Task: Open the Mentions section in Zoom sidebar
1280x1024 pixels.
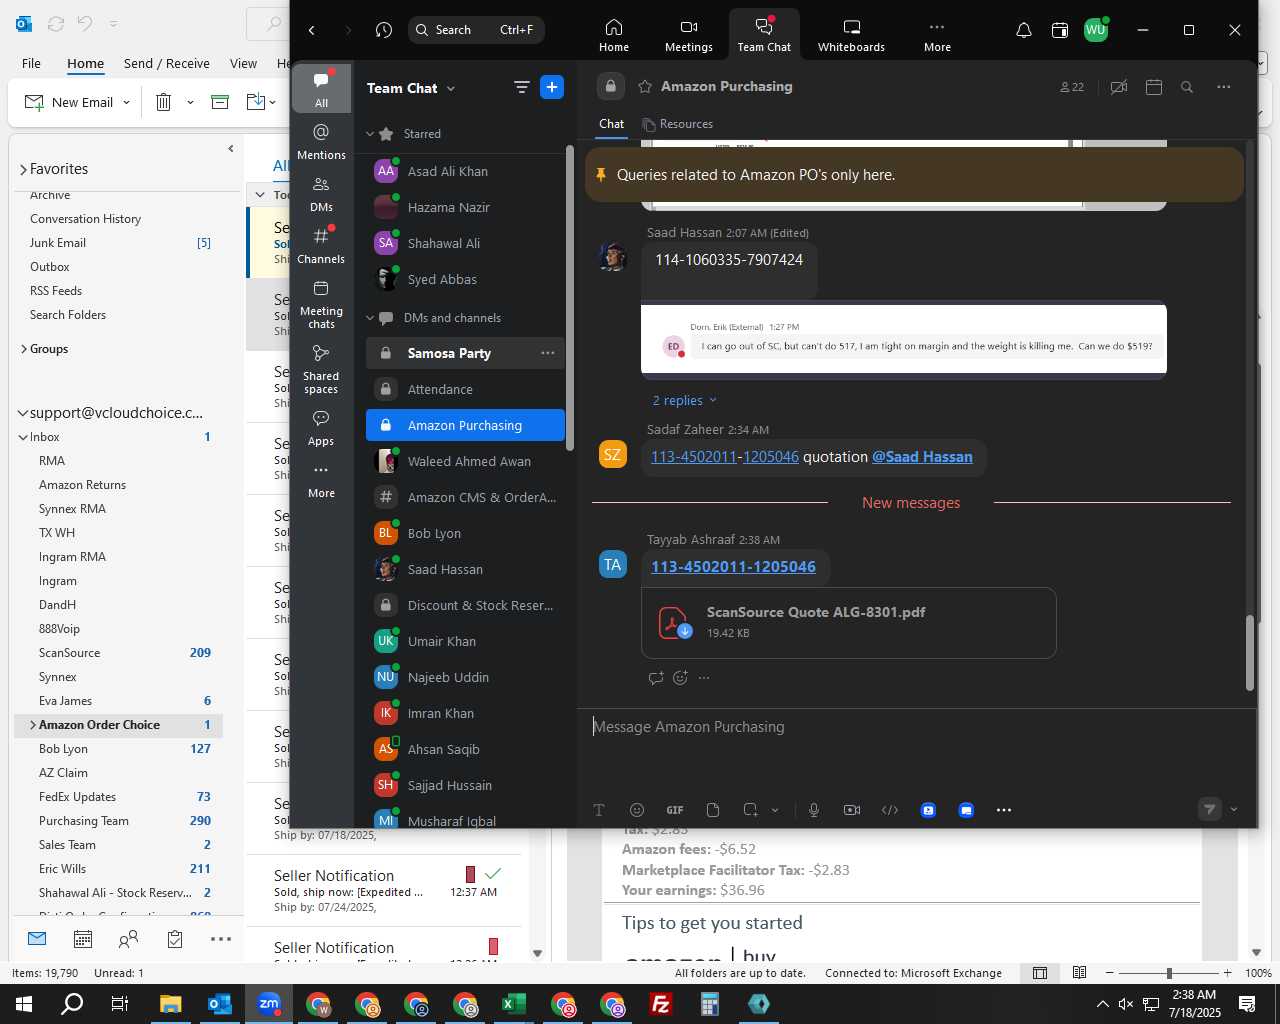Action: [x=321, y=141]
